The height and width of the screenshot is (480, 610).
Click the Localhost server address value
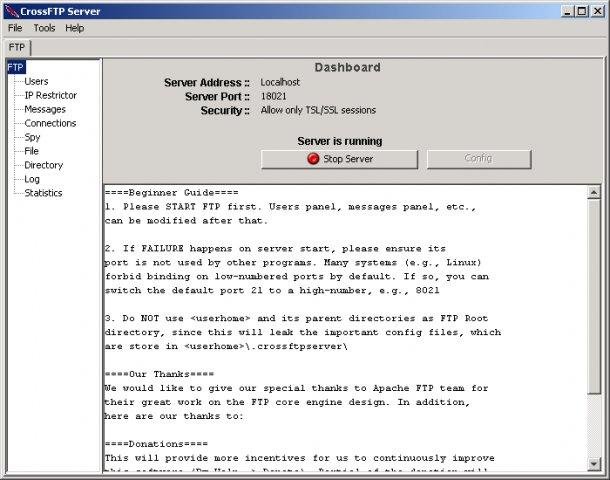(x=280, y=82)
